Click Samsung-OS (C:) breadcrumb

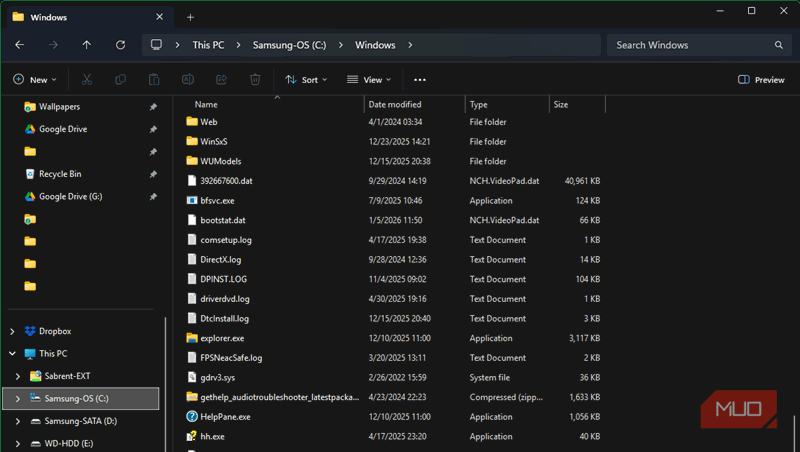289,45
